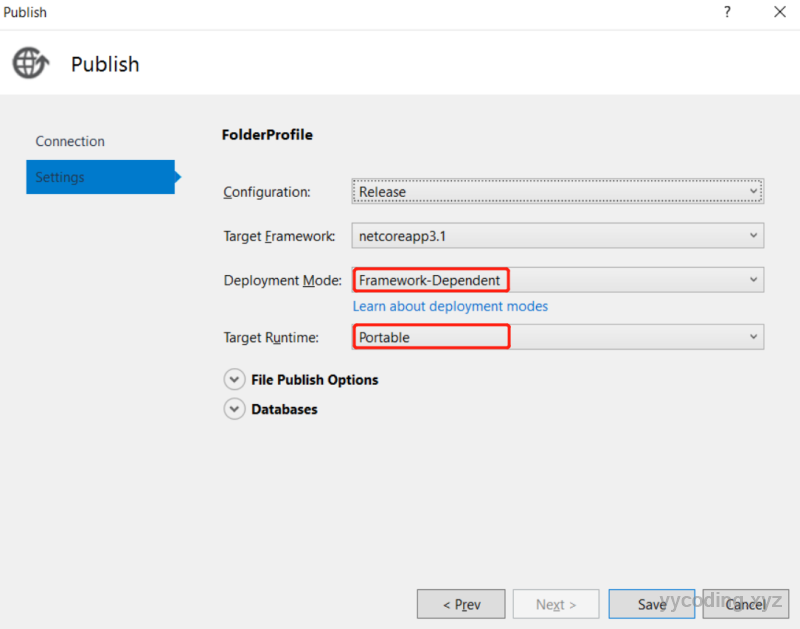Click the Target Runtime field label
Screen dimensions: 800x629
click(271, 338)
